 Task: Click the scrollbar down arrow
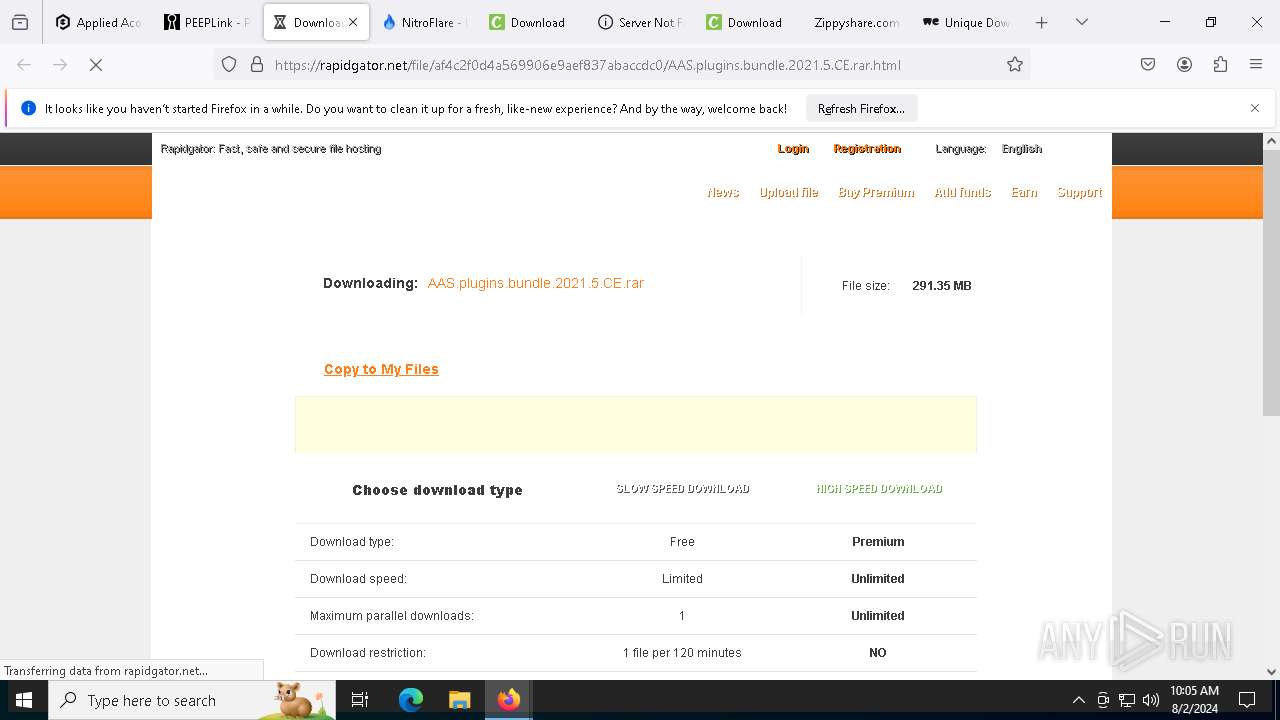[x=1271, y=672]
